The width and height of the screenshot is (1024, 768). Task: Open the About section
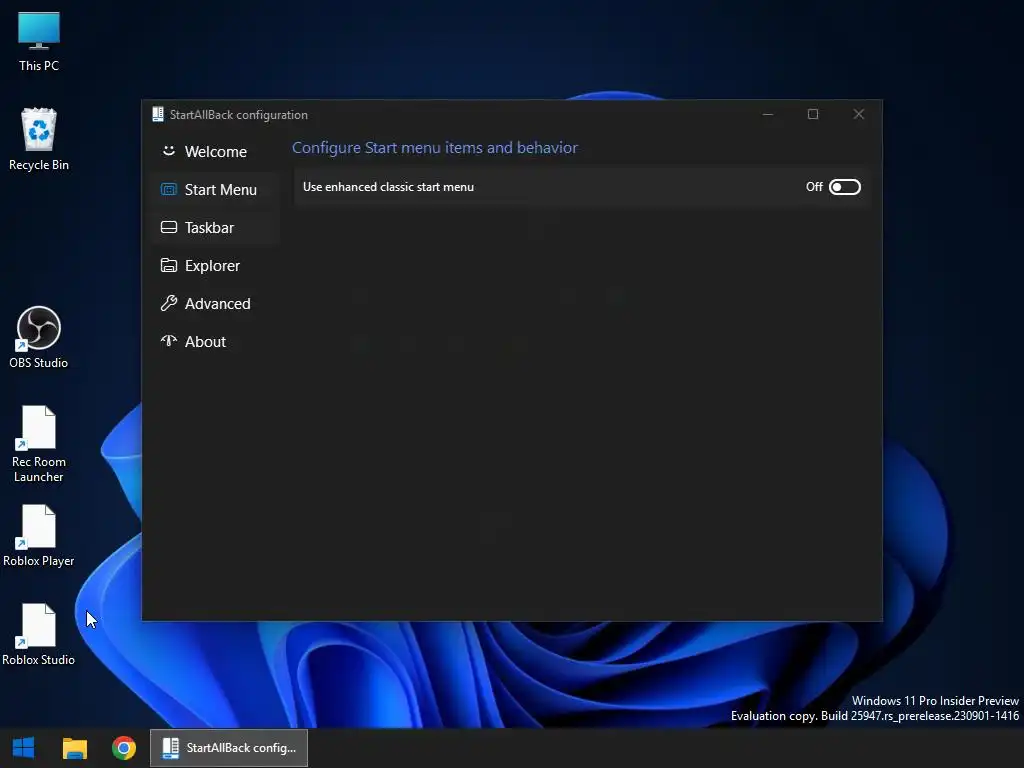coord(215,342)
